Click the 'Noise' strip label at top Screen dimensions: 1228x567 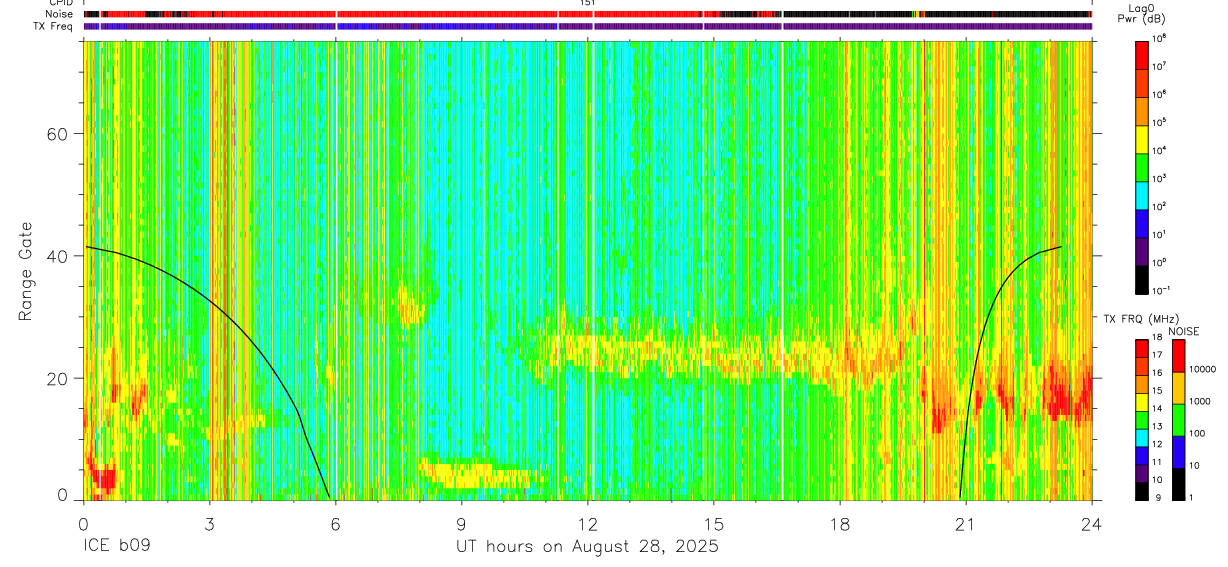coord(60,14)
